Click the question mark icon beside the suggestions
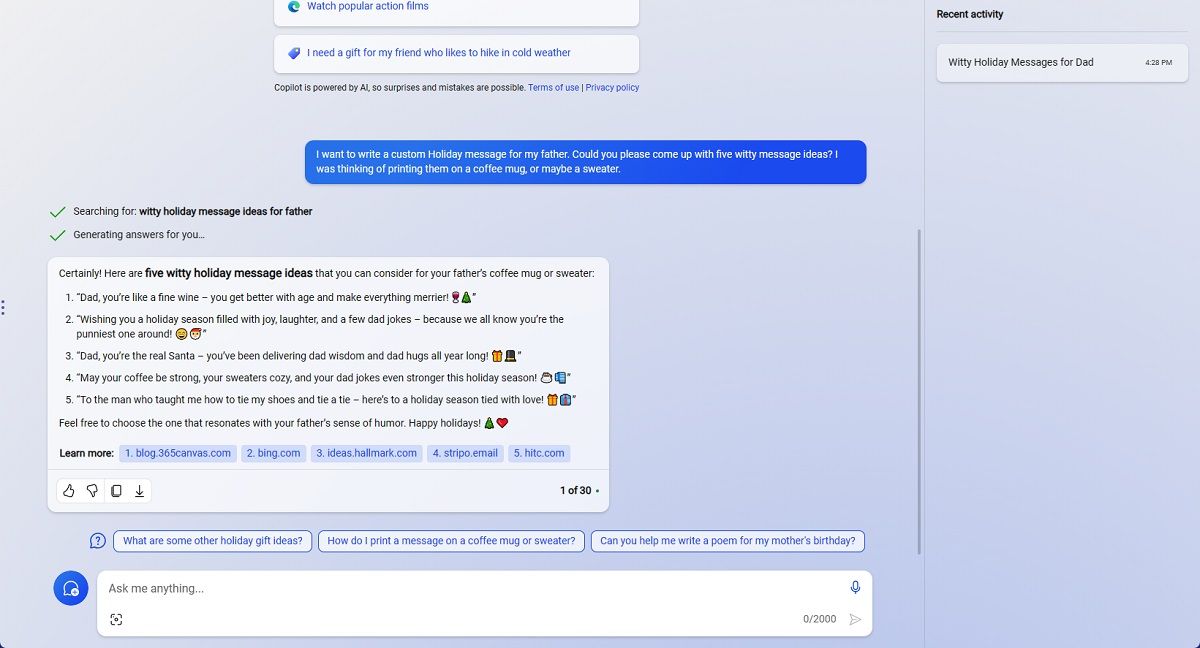The width and height of the screenshot is (1200, 648). [97, 540]
